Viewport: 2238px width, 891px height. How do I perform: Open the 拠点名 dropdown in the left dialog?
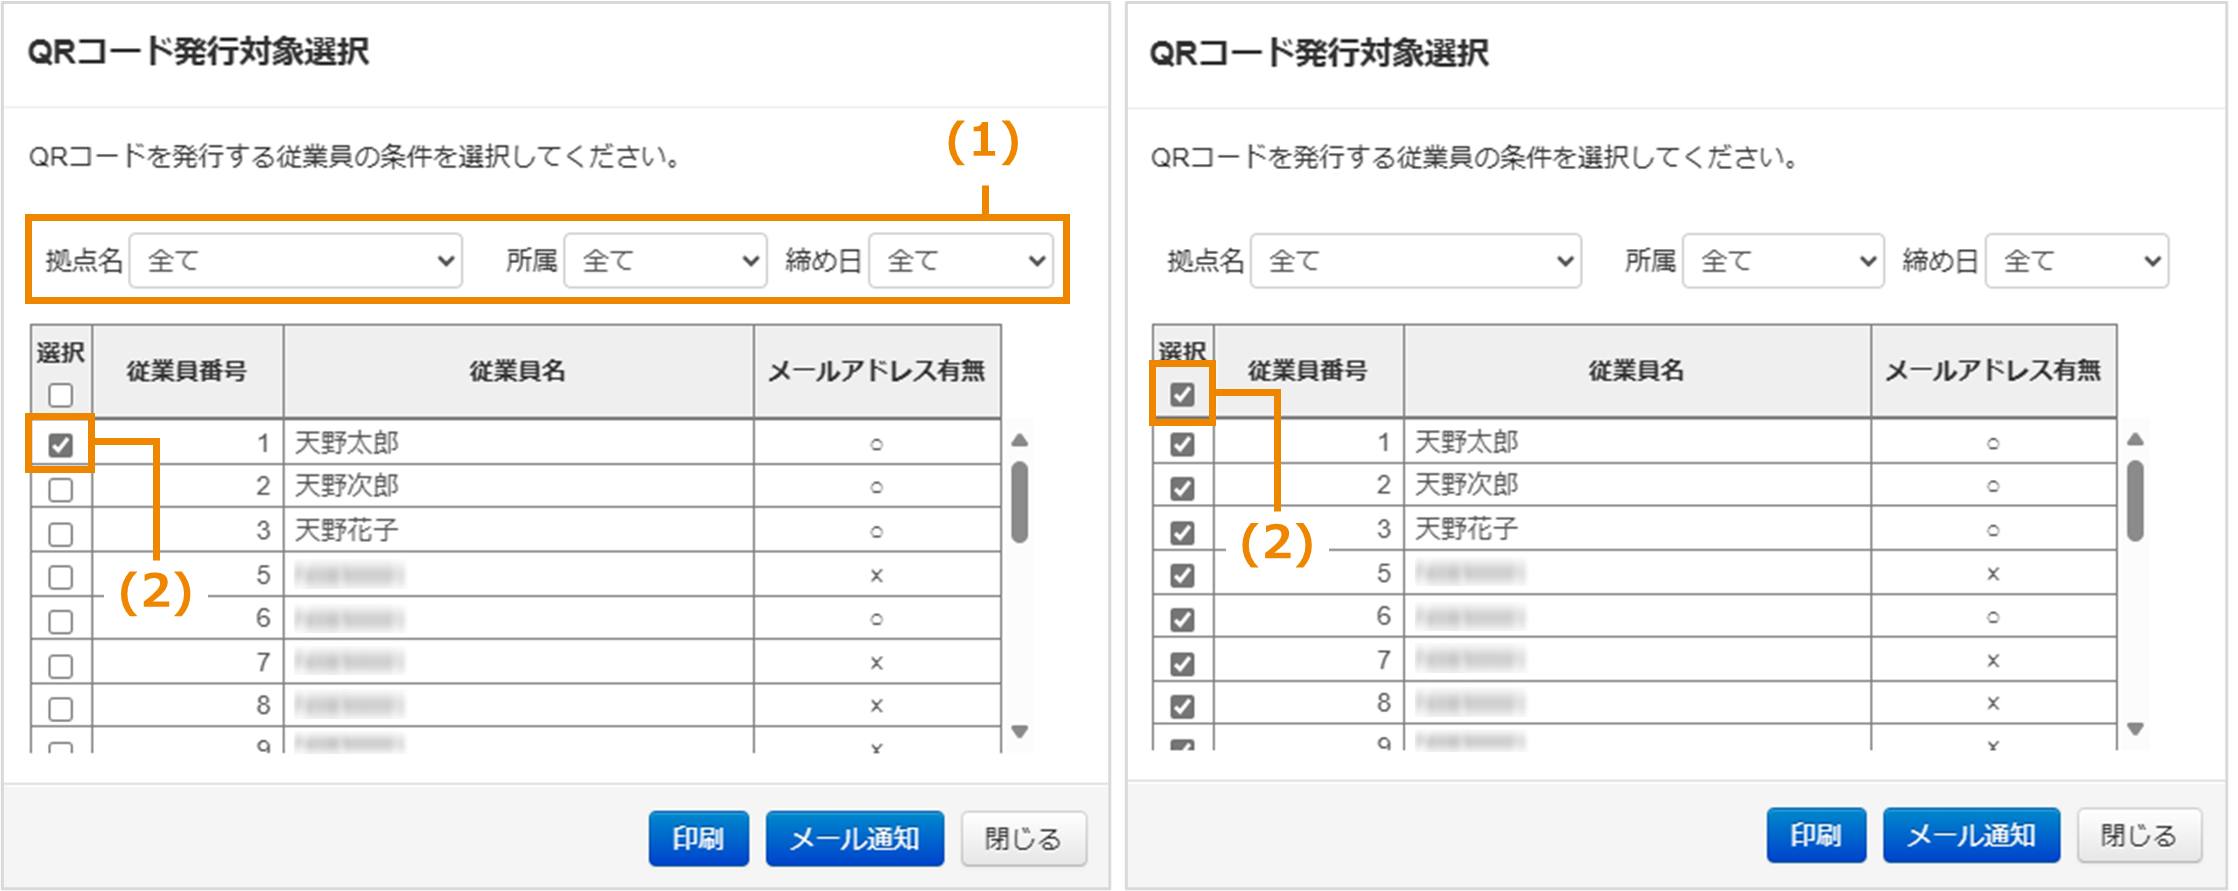tap(296, 261)
